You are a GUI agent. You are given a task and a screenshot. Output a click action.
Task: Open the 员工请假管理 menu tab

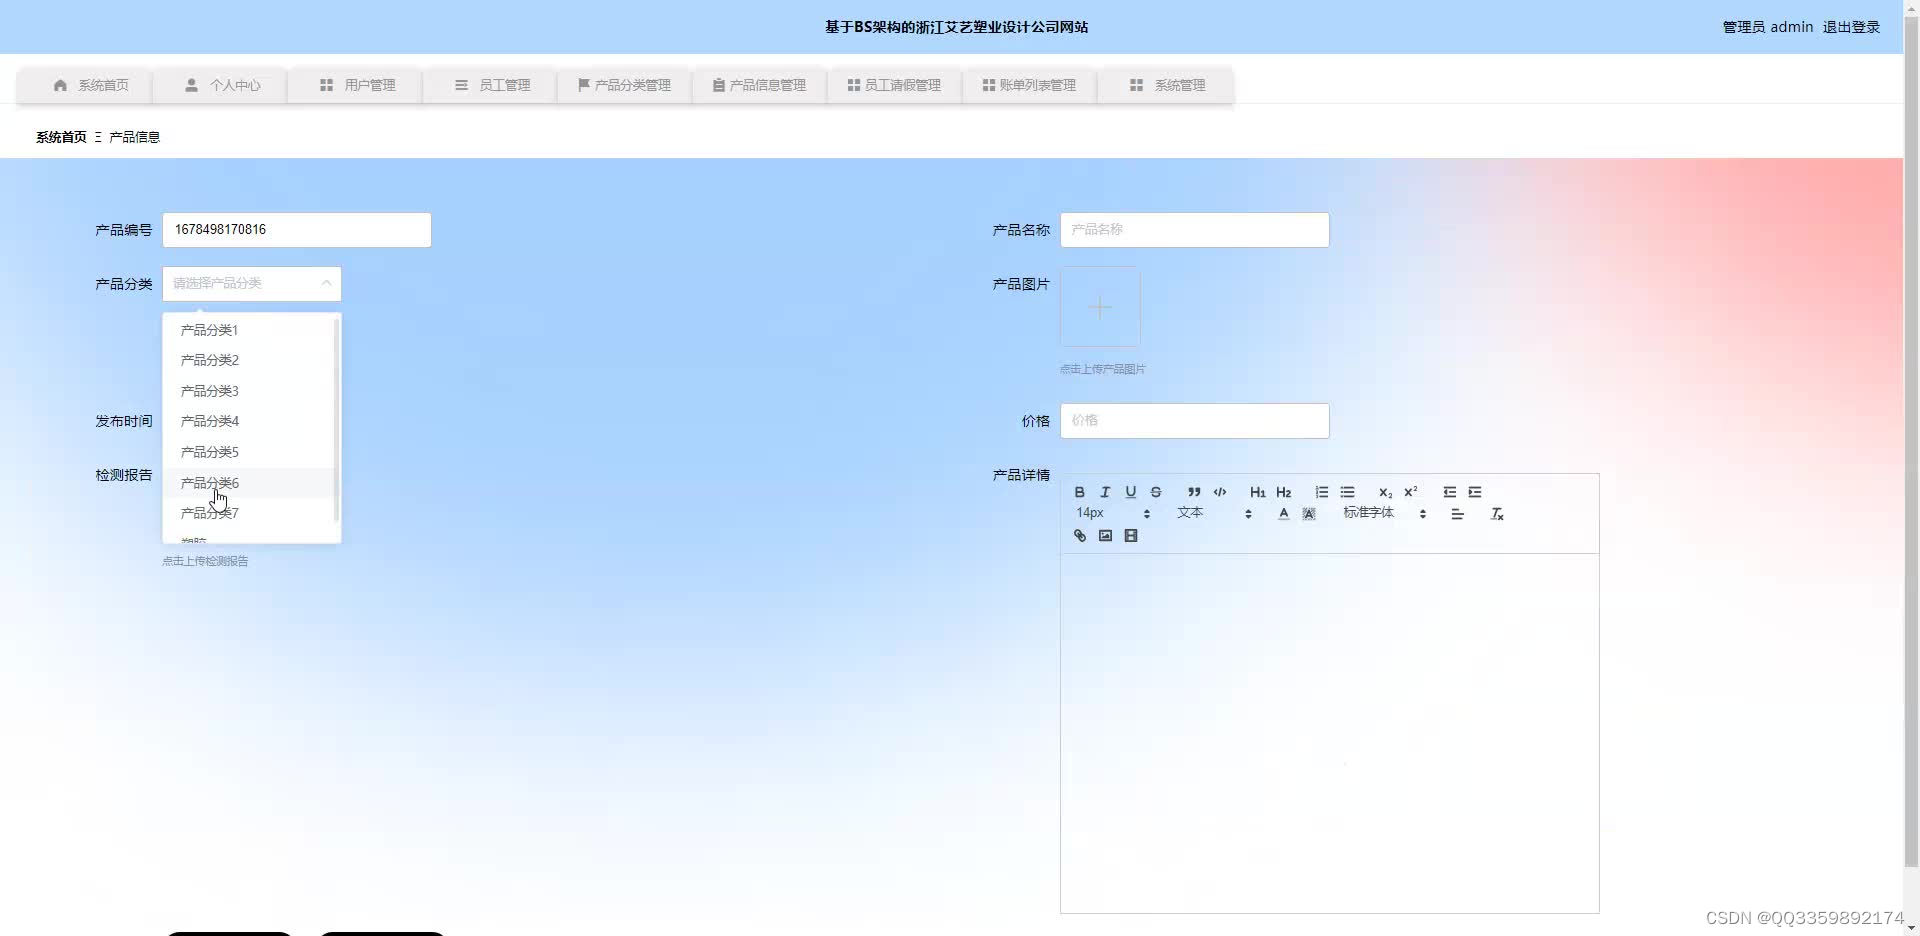coord(895,85)
